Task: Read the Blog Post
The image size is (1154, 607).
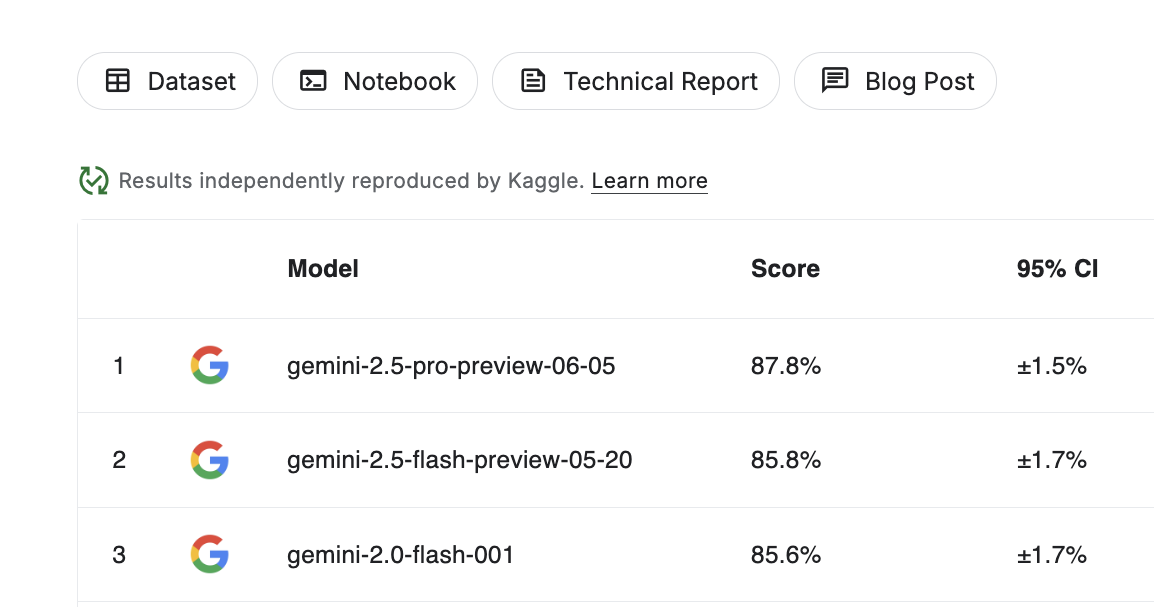Action: click(x=895, y=81)
